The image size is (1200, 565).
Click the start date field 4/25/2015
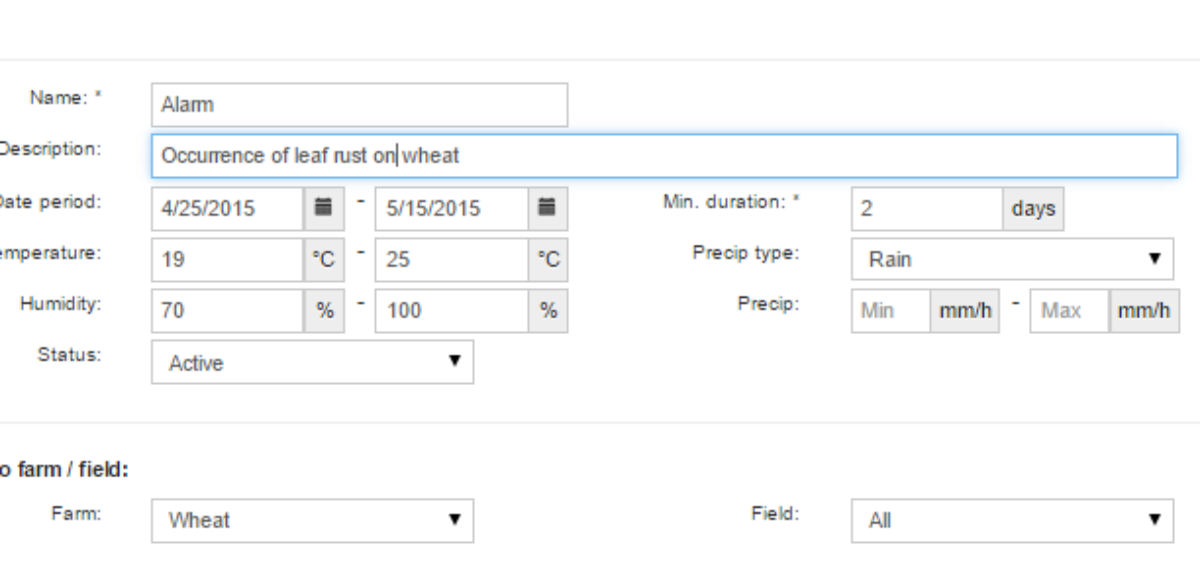pyautogui.click(x=227, y=208)
